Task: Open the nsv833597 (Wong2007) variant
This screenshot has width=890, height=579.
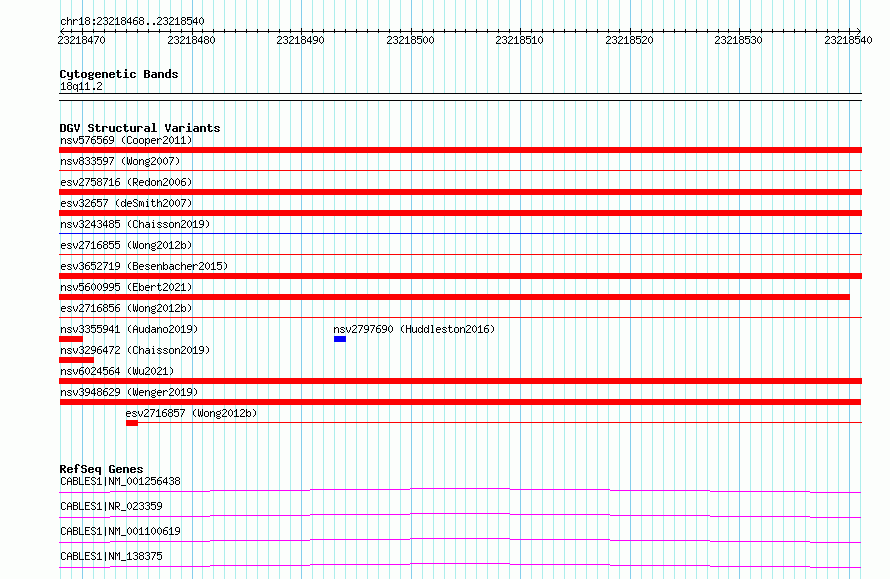Action: tap(120, 161)
